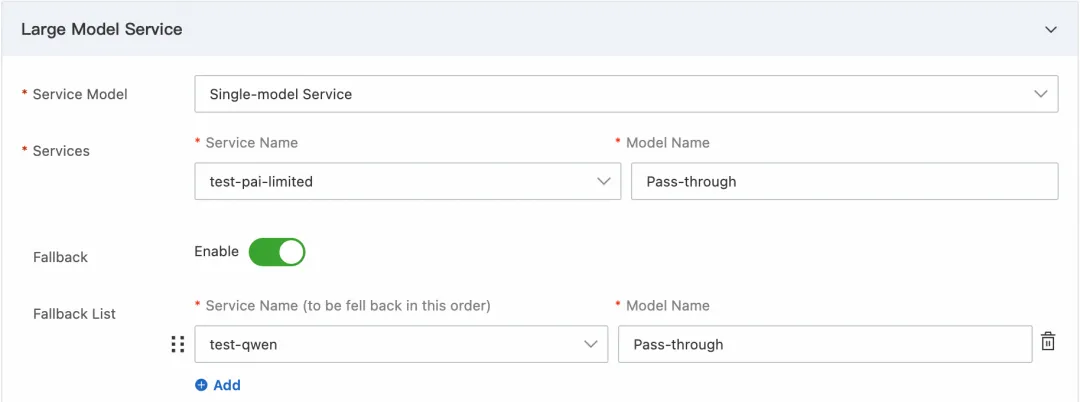Viewport: 1080px width, 402px height.
Task: Disable the Fallback Enable toggle
Action: [277, 252]
